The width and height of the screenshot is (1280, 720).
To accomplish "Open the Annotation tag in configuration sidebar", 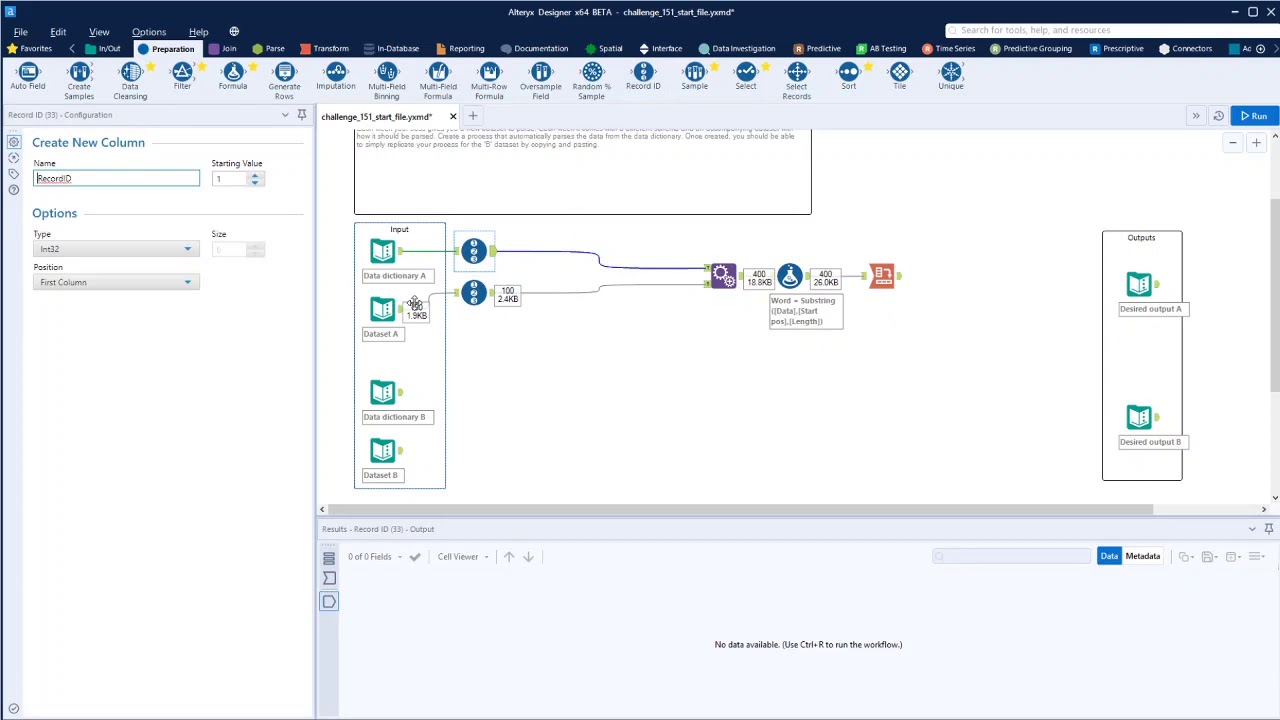I will [x=14, y=174].
